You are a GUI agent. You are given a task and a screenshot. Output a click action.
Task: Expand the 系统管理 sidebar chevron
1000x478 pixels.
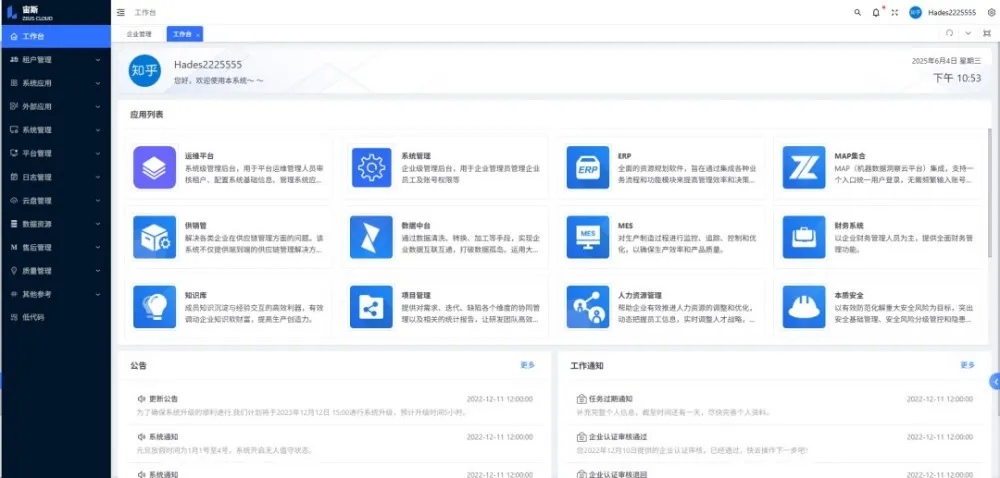coord(98,130)
